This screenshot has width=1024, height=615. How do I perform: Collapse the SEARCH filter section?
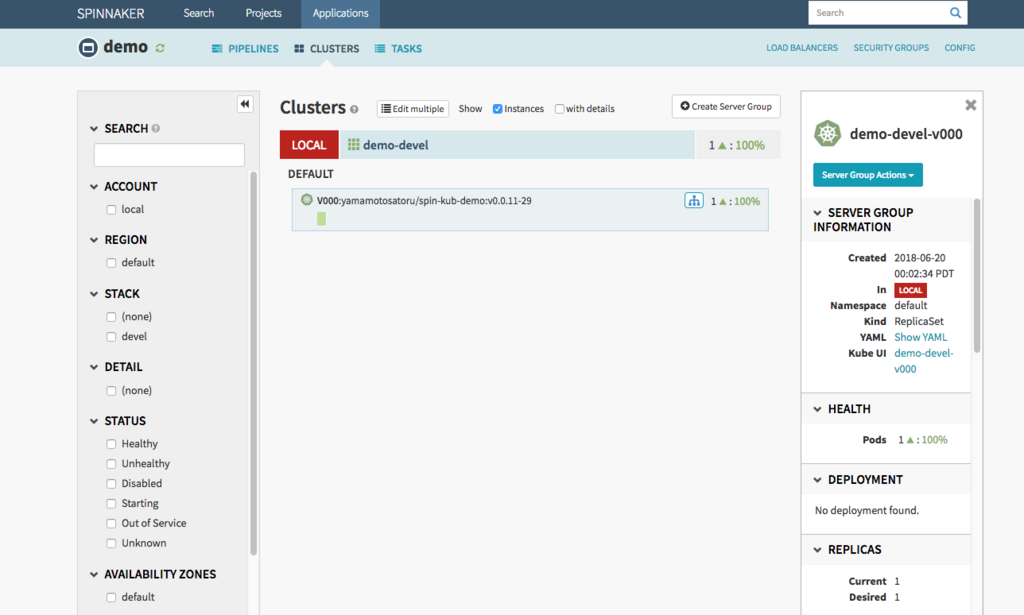[94, 129]
